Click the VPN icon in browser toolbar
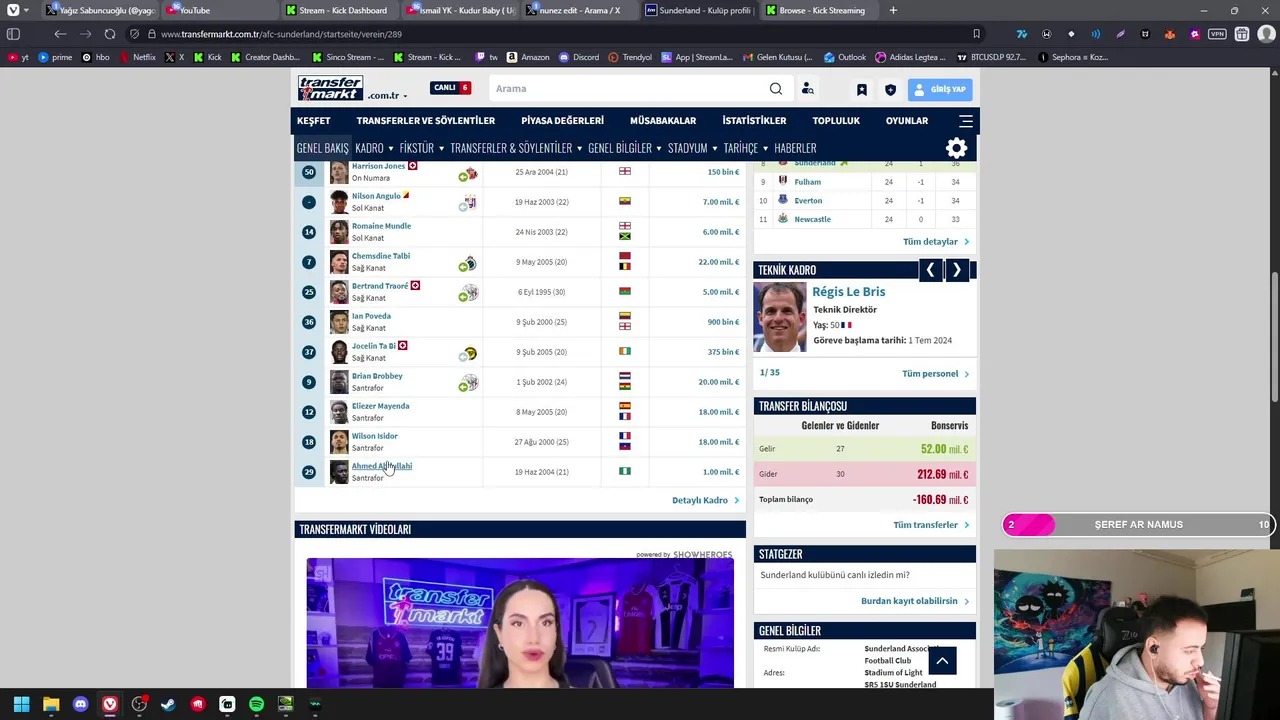Viewport: 1280px width, 720px height. pos(1217,34)
